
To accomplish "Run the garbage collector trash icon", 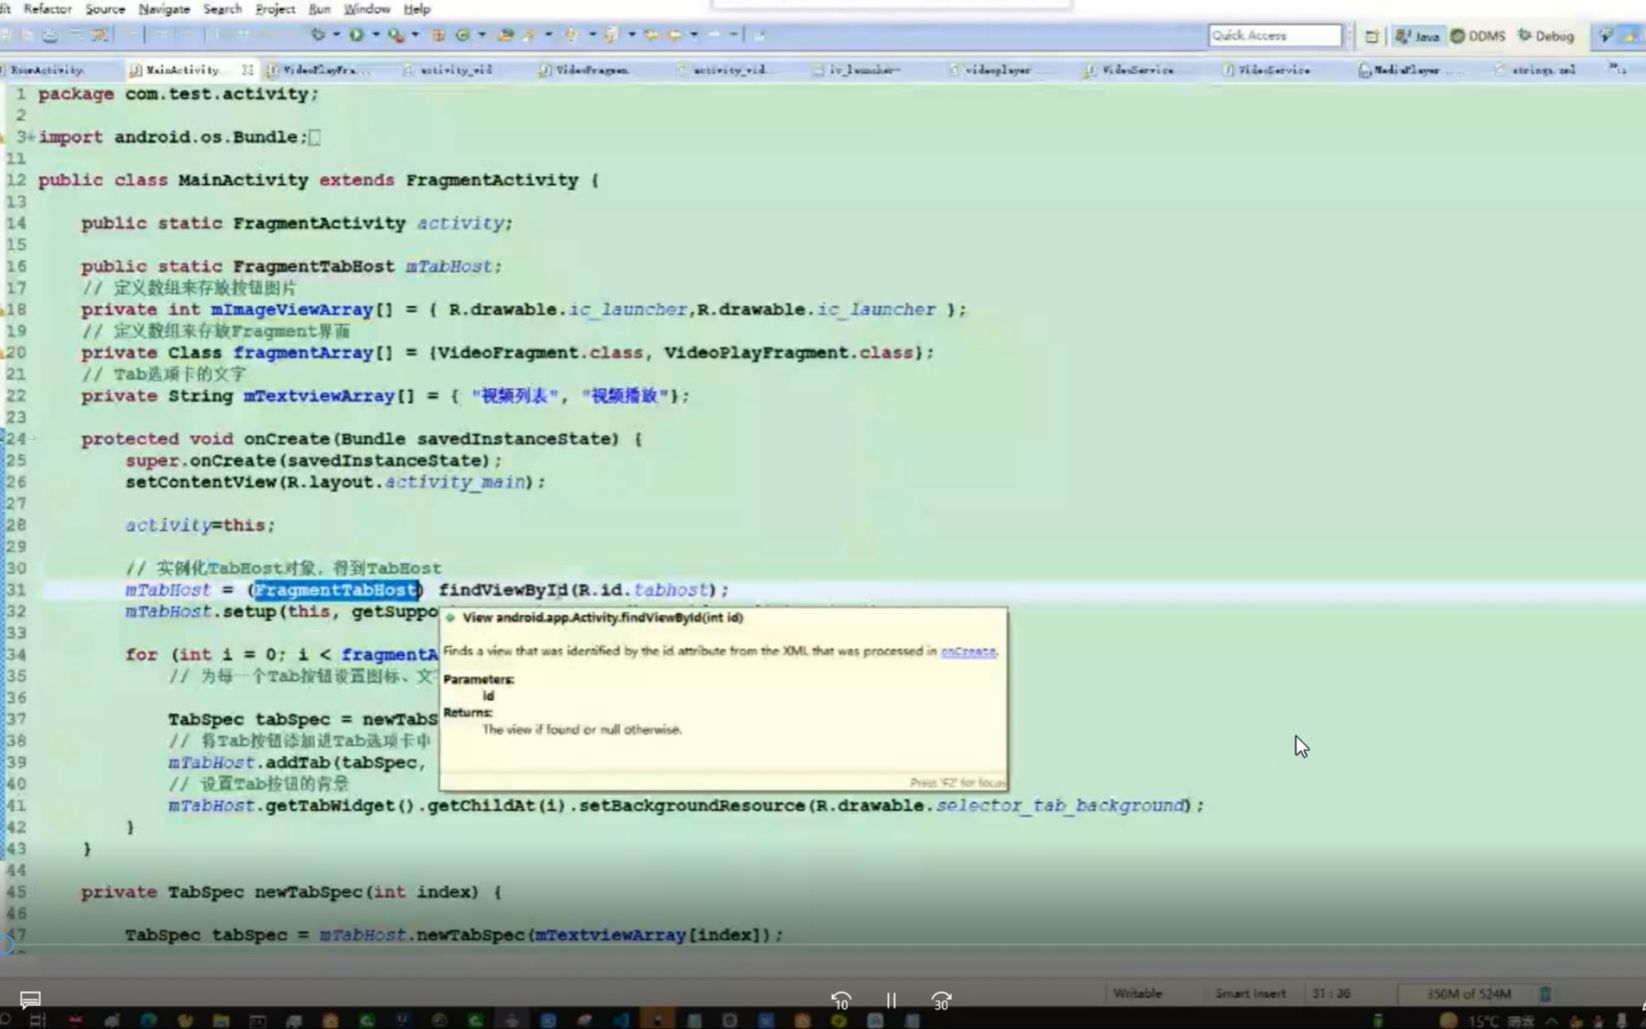I will click(1546, 994).
